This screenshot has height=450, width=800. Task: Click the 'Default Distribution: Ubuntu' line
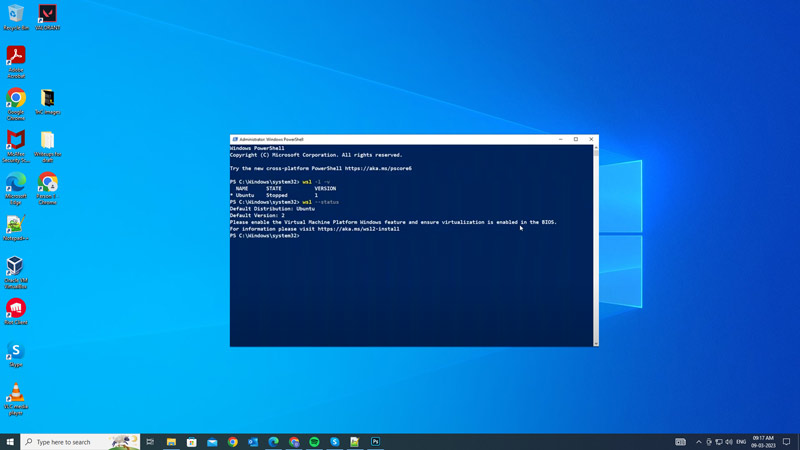[272, 209]
